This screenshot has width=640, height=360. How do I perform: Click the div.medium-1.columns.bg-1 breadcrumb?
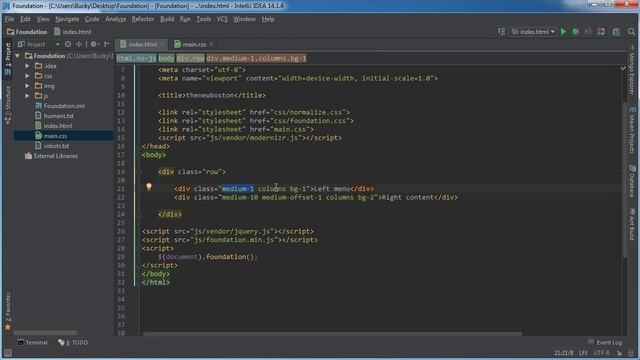(x=256, y=58)
